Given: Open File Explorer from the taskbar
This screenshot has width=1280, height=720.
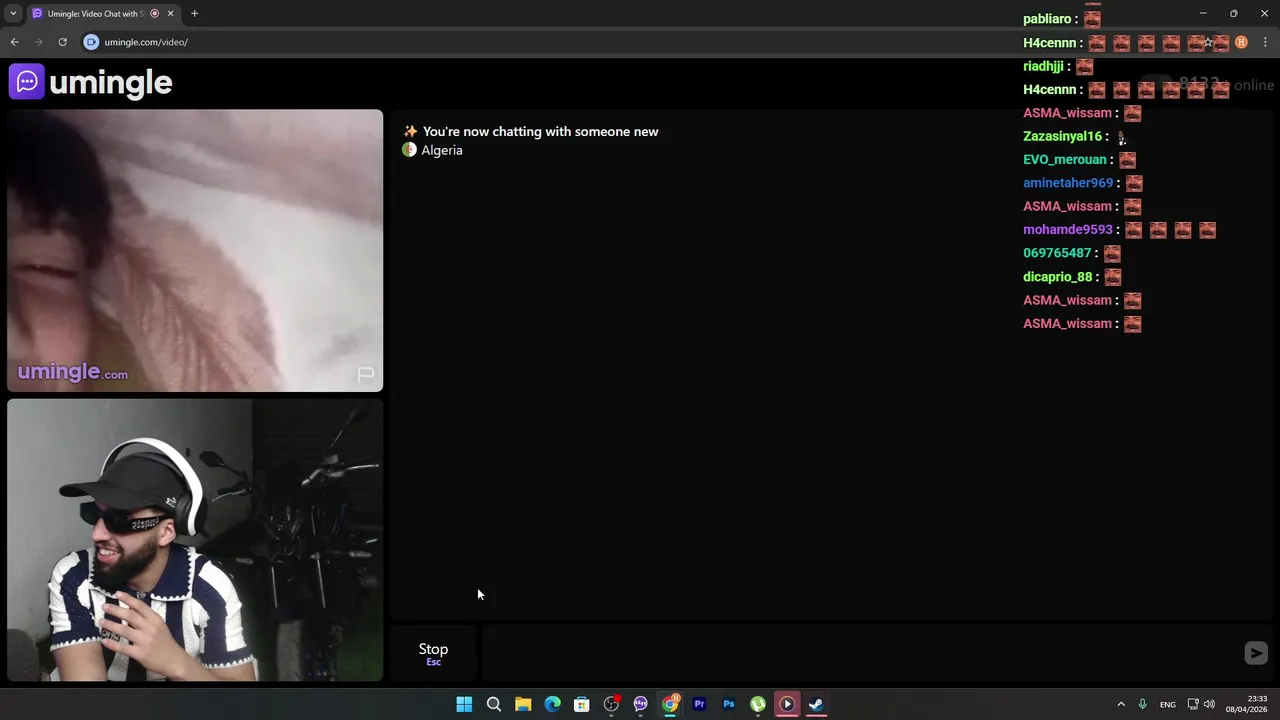Looking at the screenshot, I should 523,704.
